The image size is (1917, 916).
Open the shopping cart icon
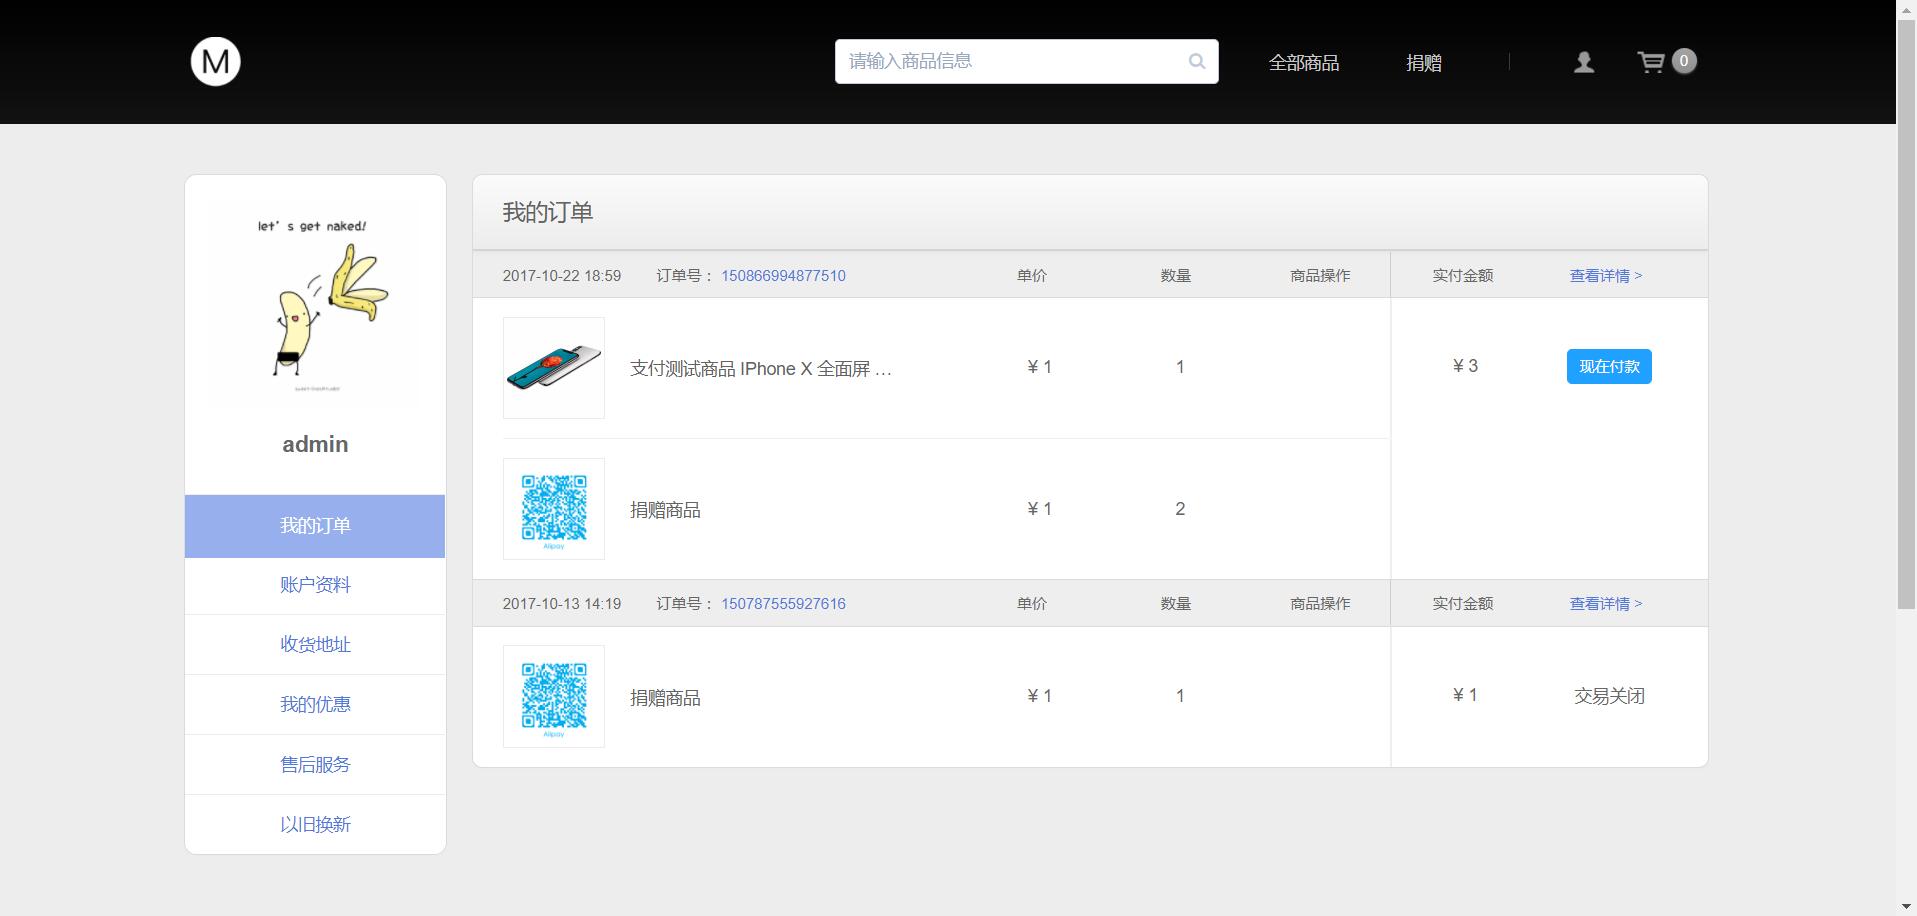(x=1651, y=62)
